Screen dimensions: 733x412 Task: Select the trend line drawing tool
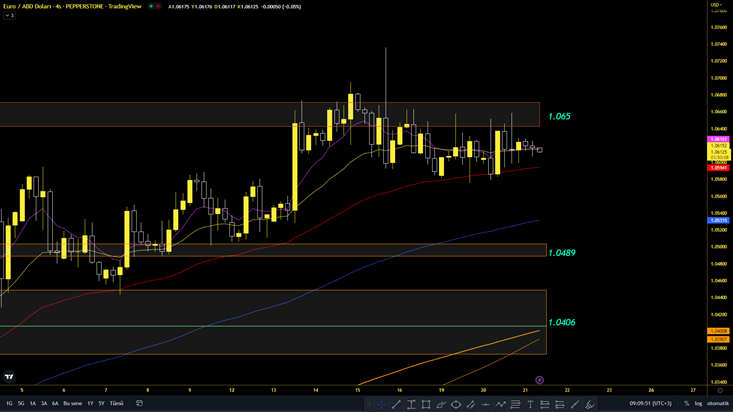[x=396, y=404]
